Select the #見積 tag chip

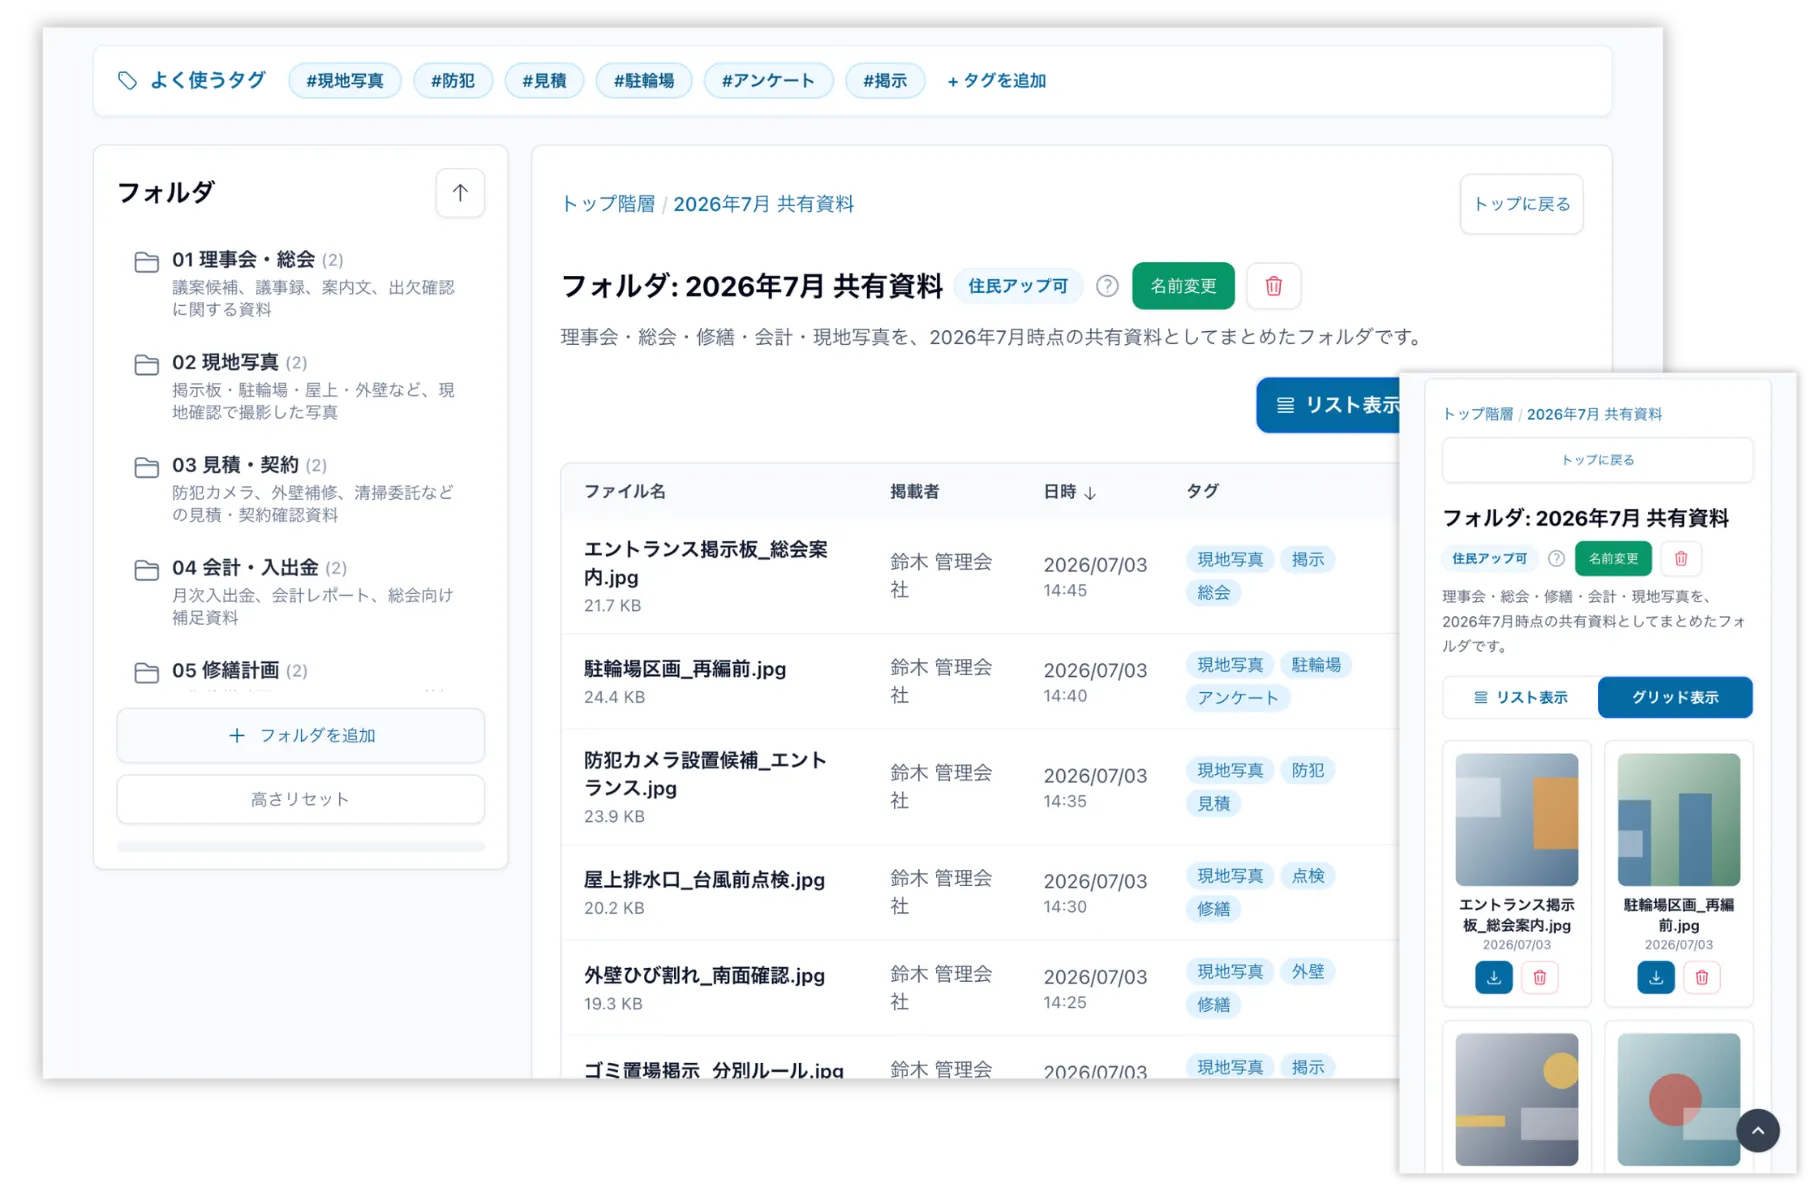[x=544, y=81]
